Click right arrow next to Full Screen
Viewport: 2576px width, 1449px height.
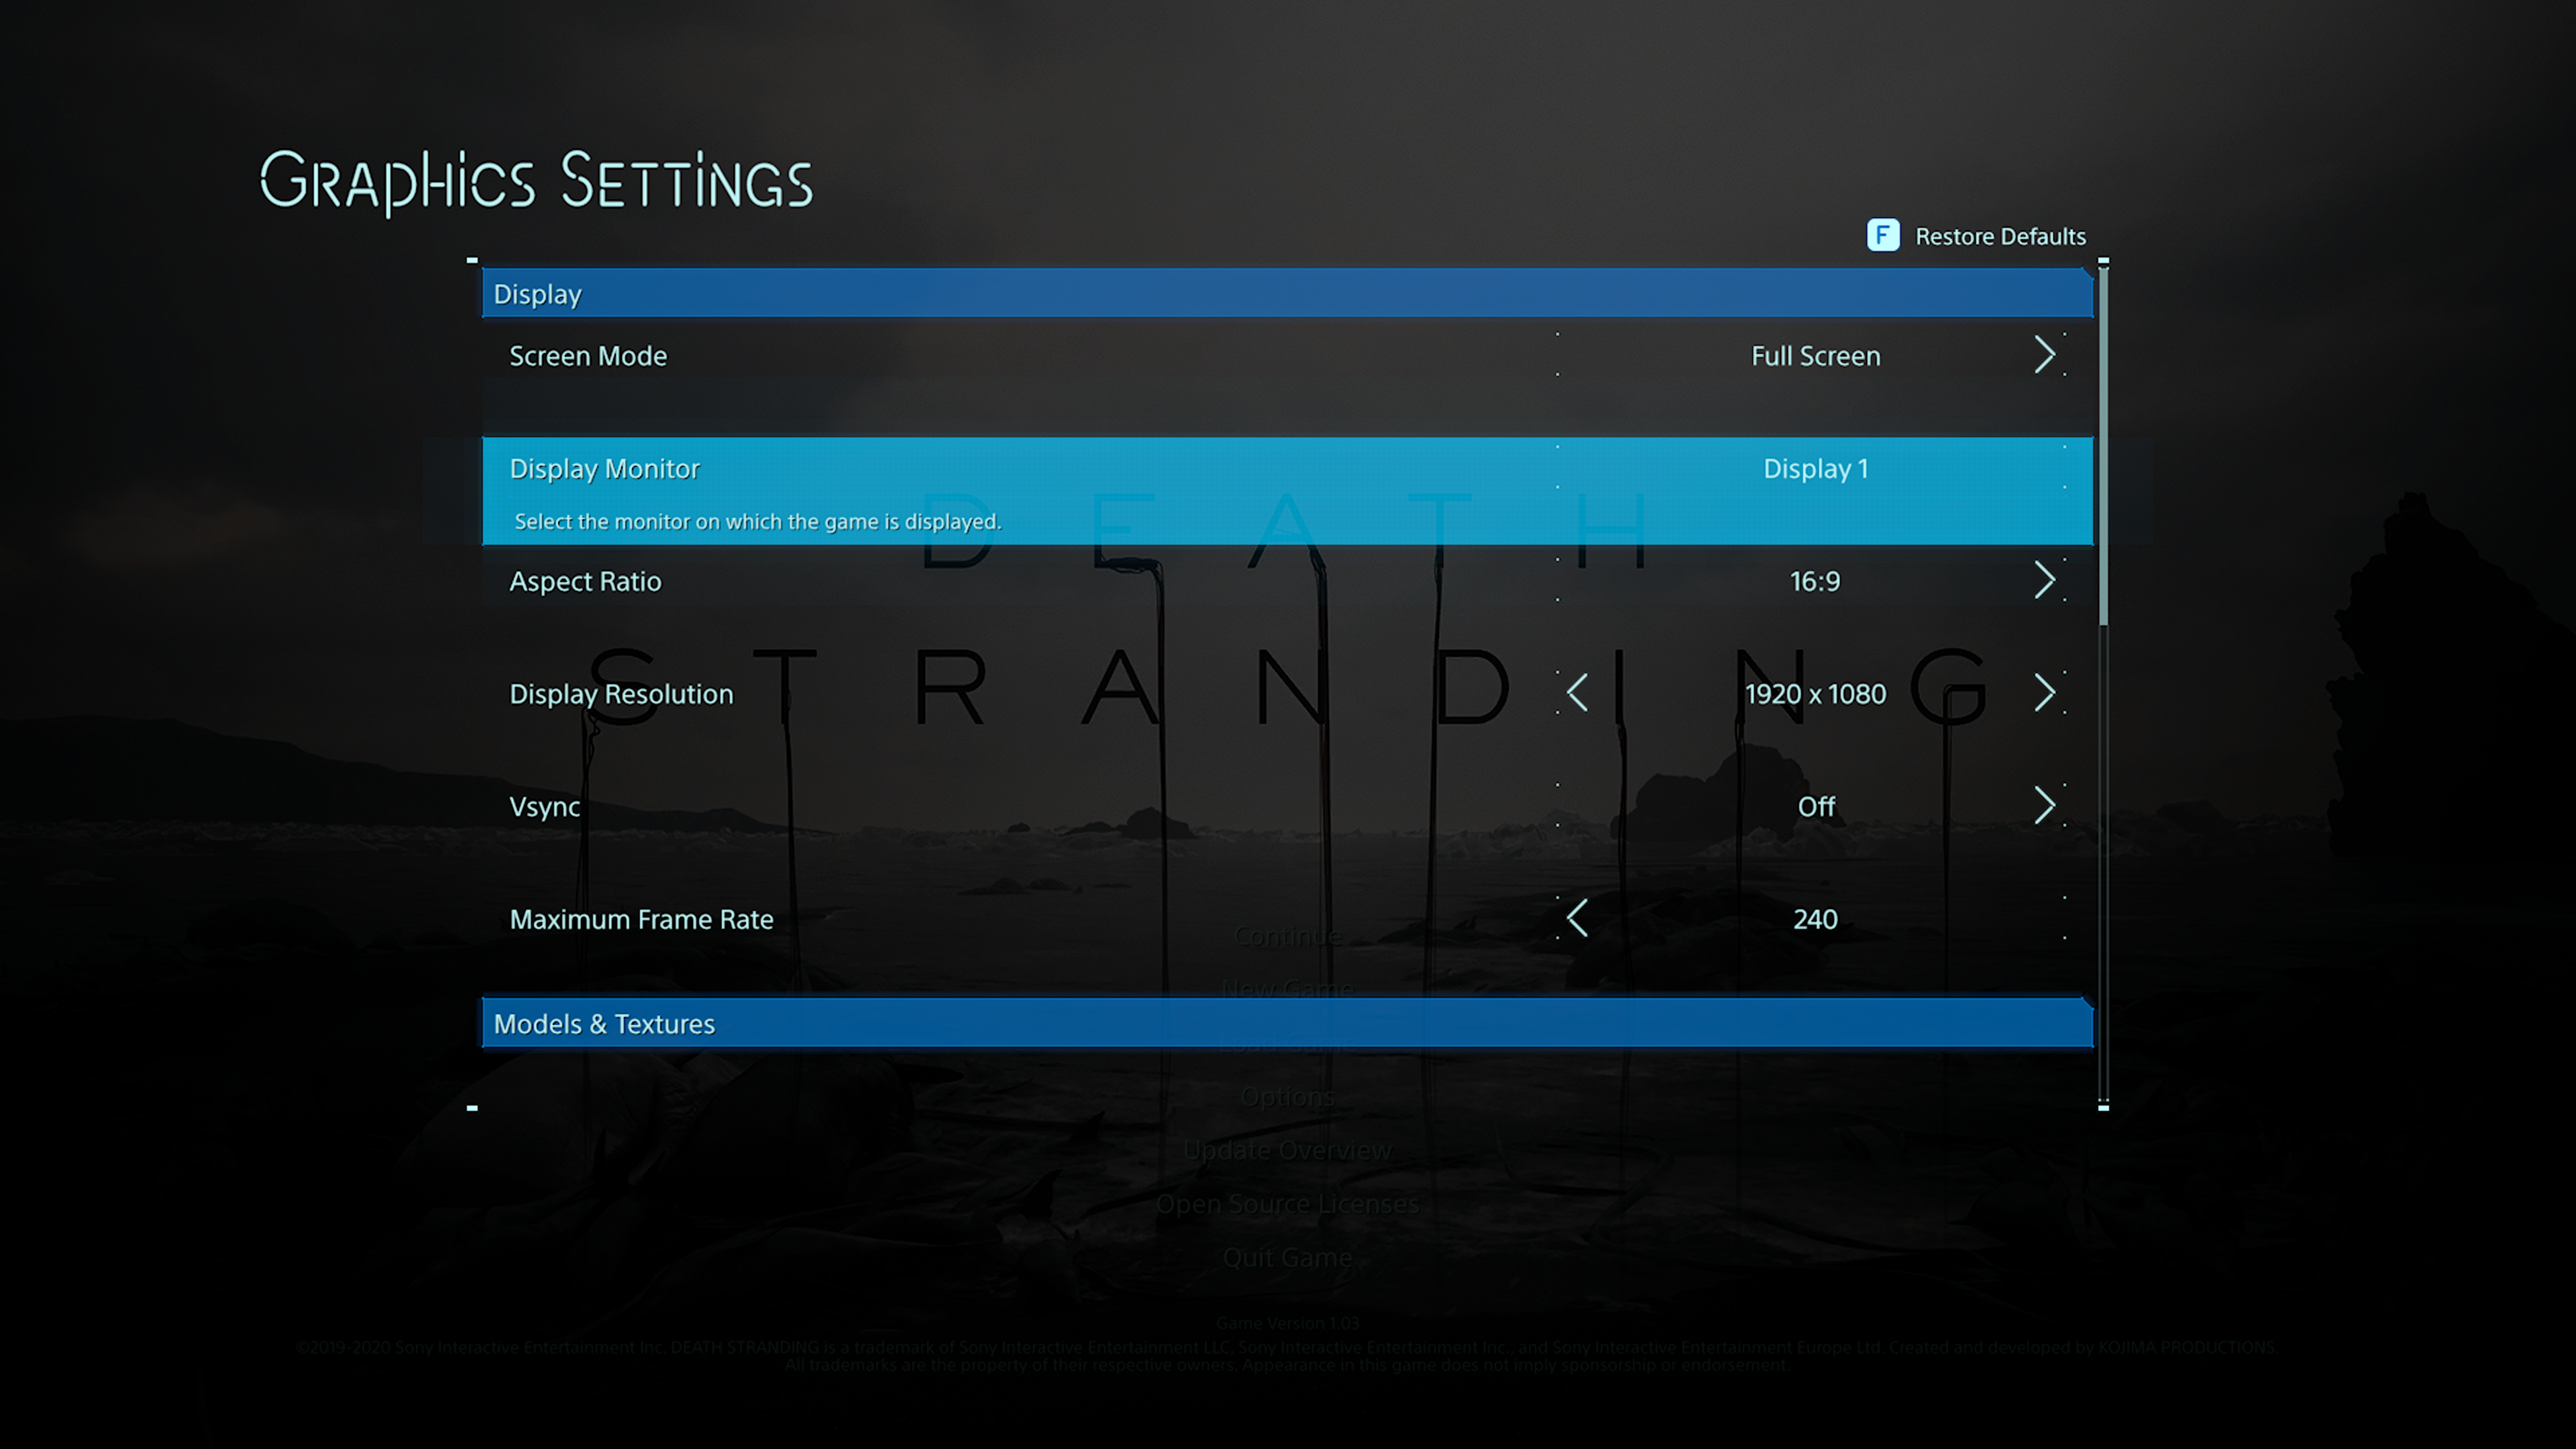[2044, 355]
